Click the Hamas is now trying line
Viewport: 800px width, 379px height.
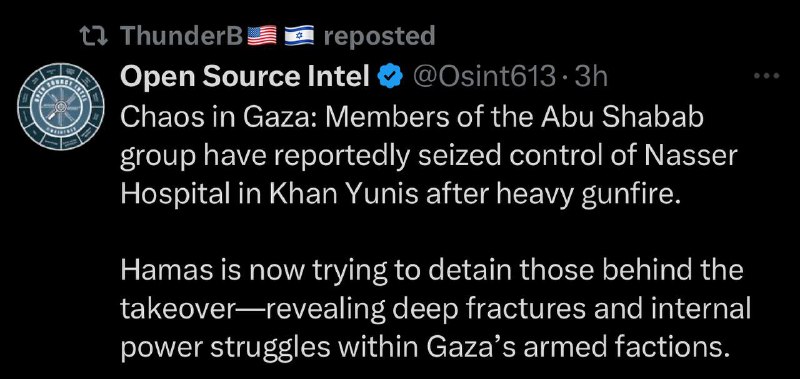coord(432,270)
